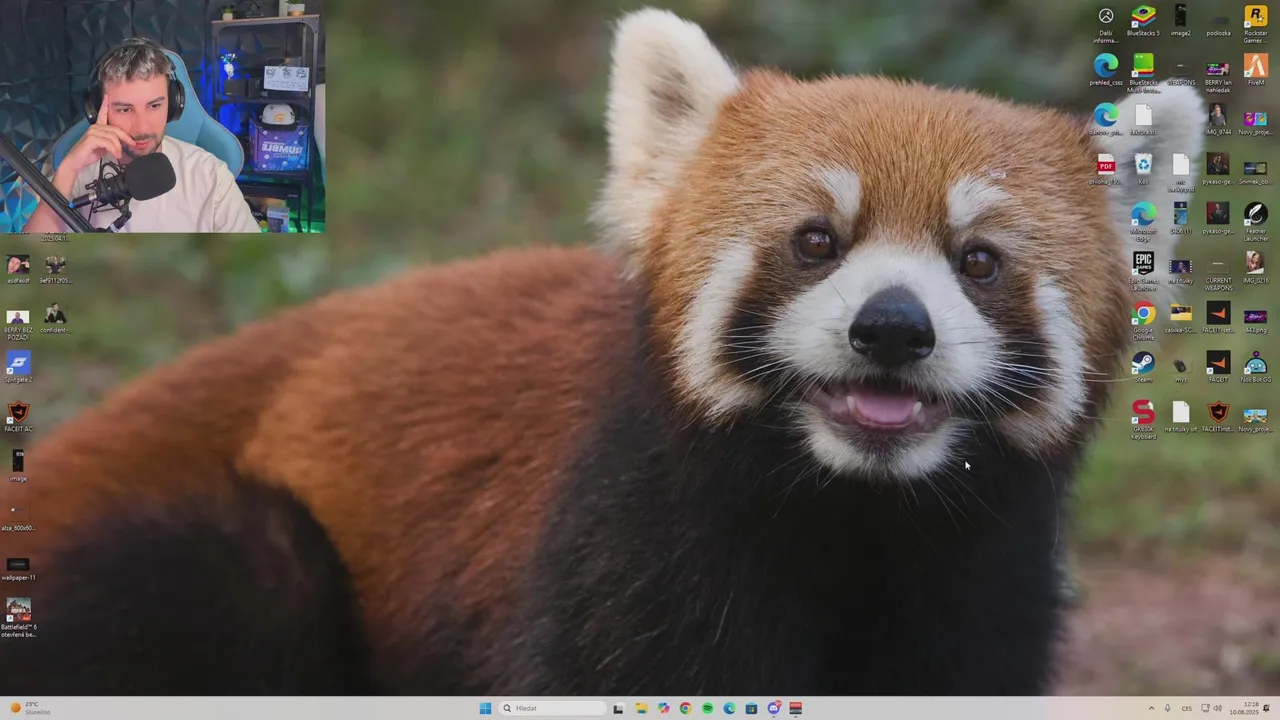The width and height of the screenshot is (1280, 720).
Task: Open the Recycle Bin (Koš)
Action: pyautogui.click(x=1143, y=168)
